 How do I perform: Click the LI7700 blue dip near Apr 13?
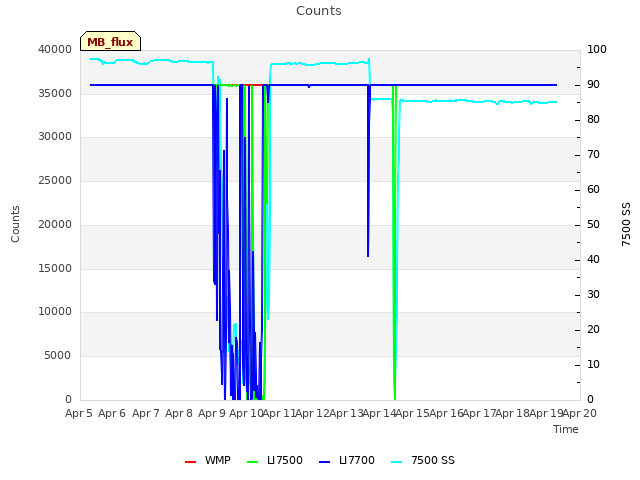point(368,171)
